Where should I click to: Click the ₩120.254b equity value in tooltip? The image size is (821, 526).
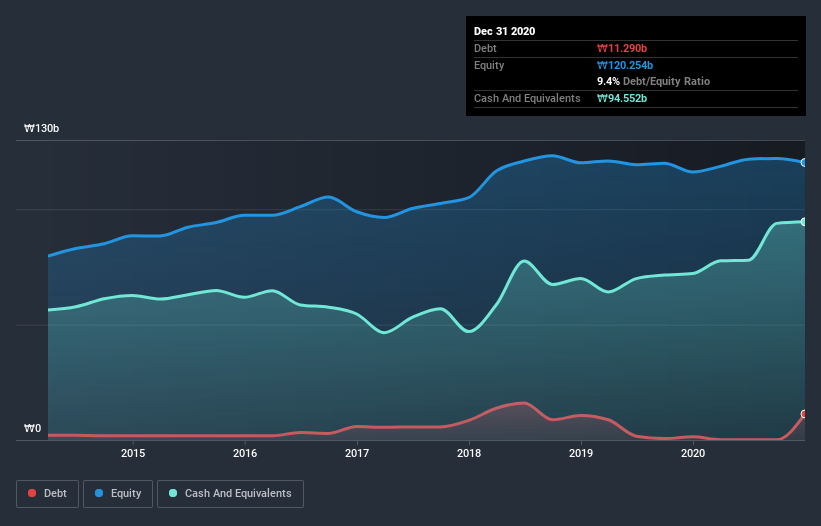pos(625,65)
